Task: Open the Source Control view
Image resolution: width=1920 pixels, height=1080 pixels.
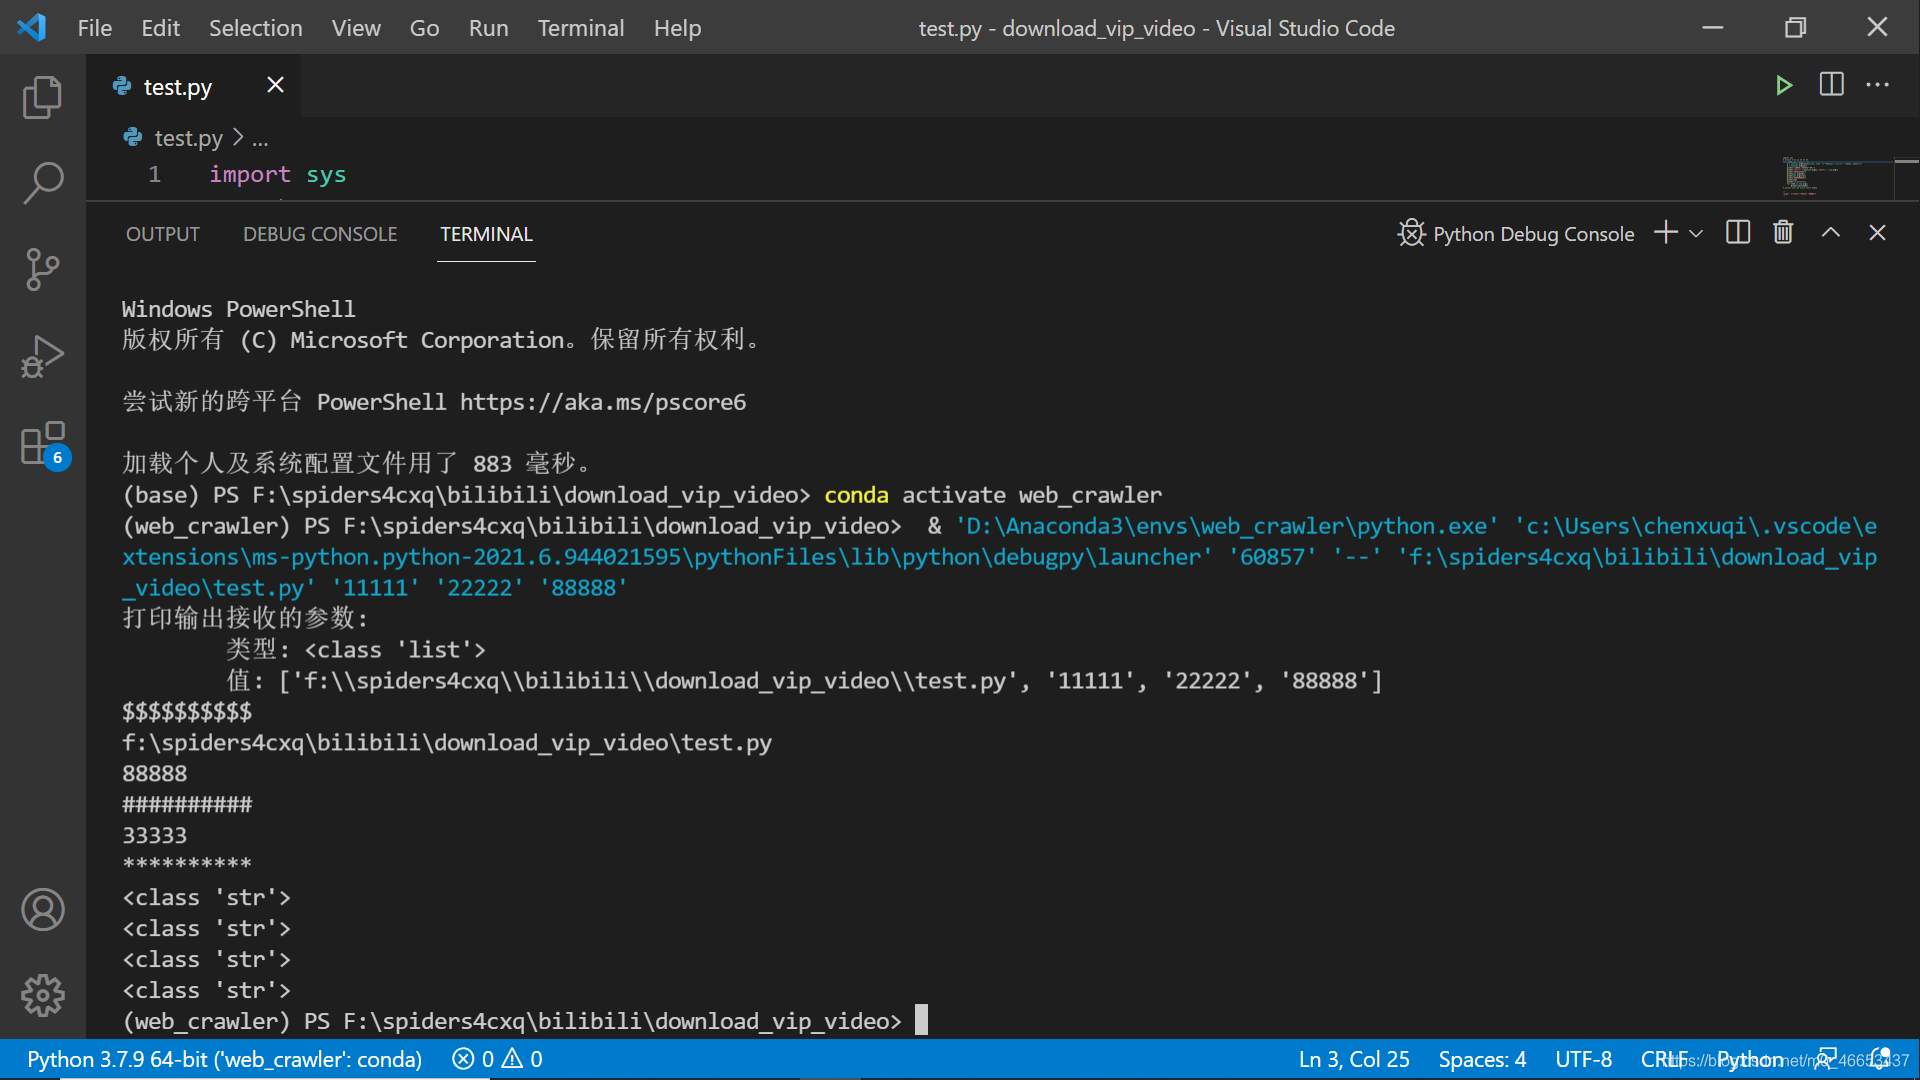Action: coord(42,270)
